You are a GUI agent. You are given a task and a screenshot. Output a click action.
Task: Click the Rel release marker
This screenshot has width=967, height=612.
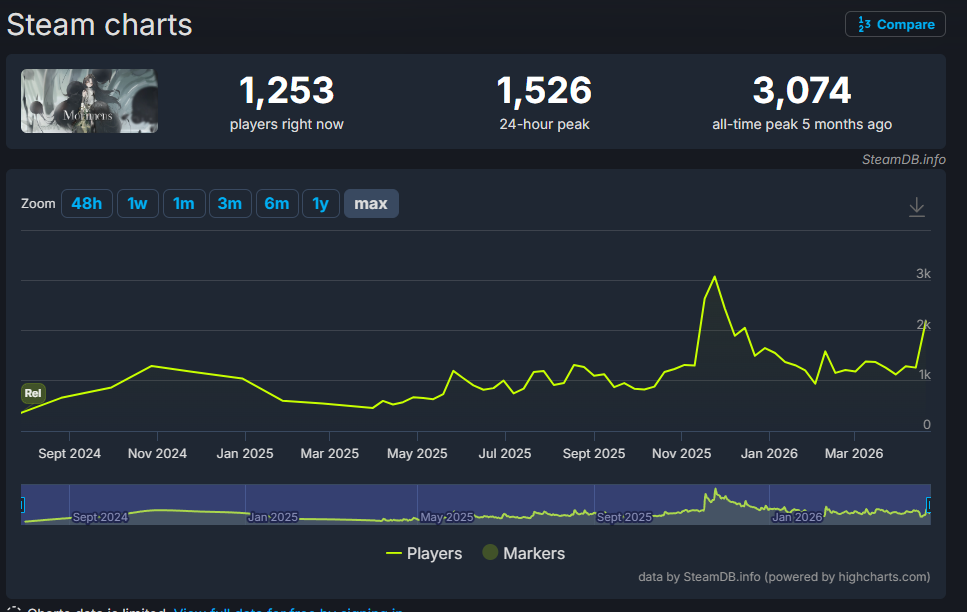click(x=33, y=393)
